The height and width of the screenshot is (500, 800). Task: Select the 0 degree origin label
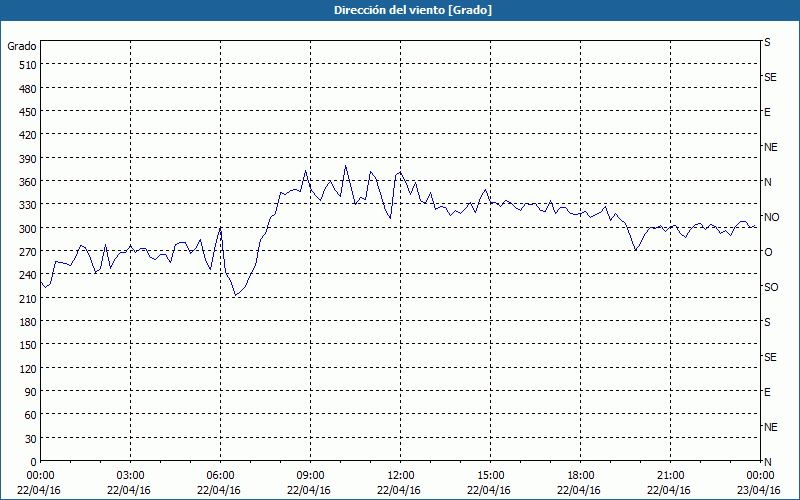[x=34, y=462]
